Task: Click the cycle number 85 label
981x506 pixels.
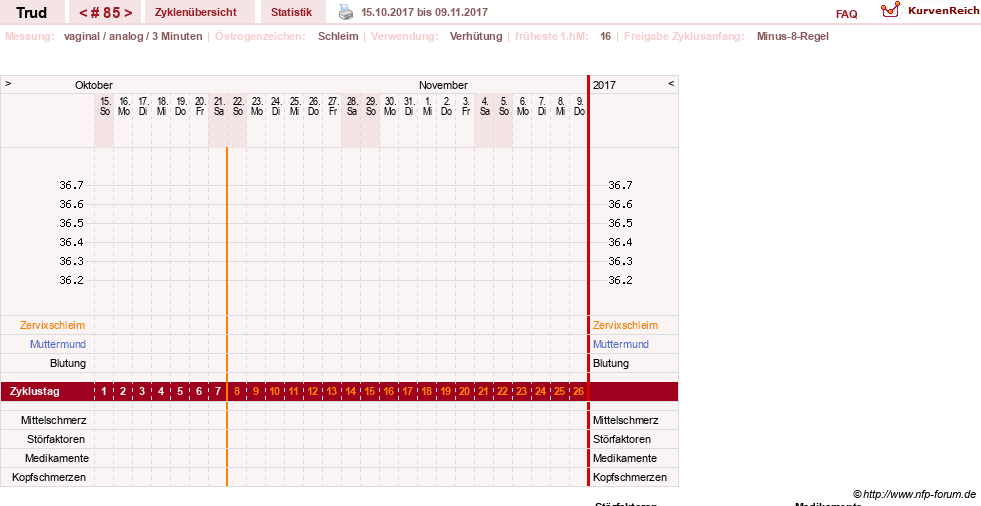Action: pyautogui.click(x=105, y=13)
